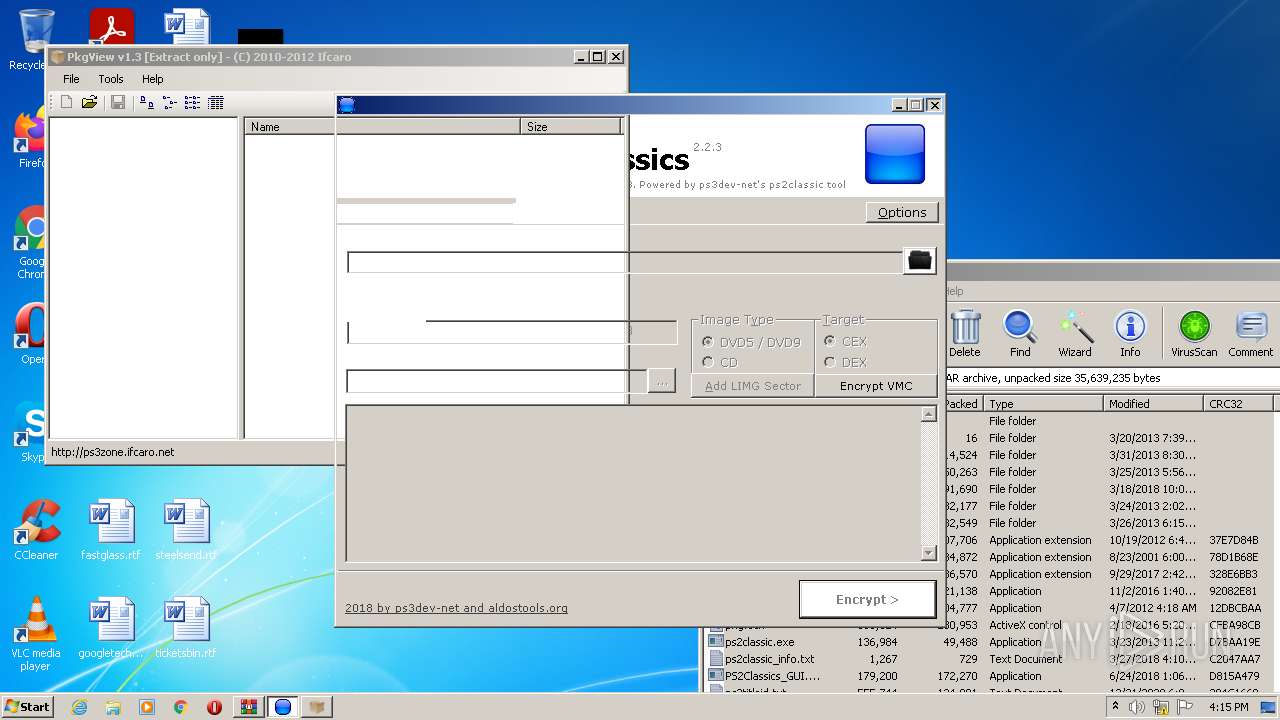Select DVD5 / DVD9 image type
The height and width of the screenshot is (720, 1280).
(x=751, y=342)
